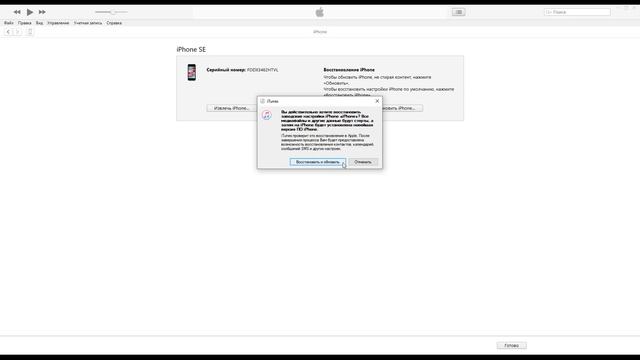This screenshot has height=360, width=640.
Task: Confirm with Восстановить и обновить button
Action: click(x=318, y=162)
